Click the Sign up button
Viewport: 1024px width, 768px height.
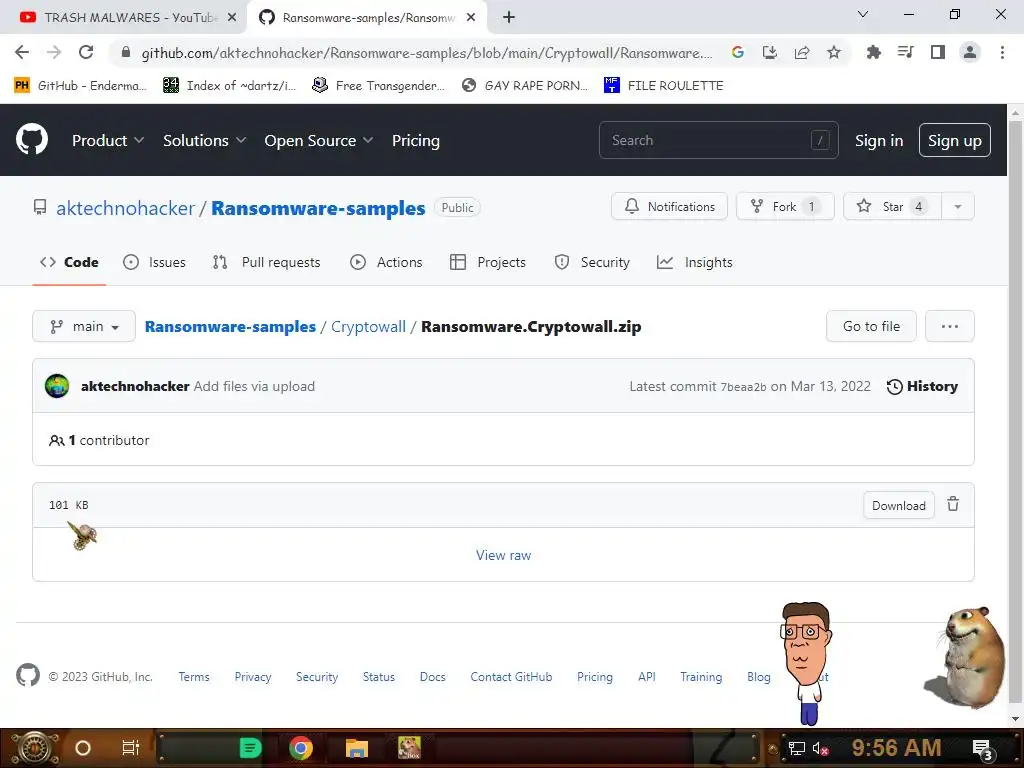pyautogui.click(x=954, y=140)
